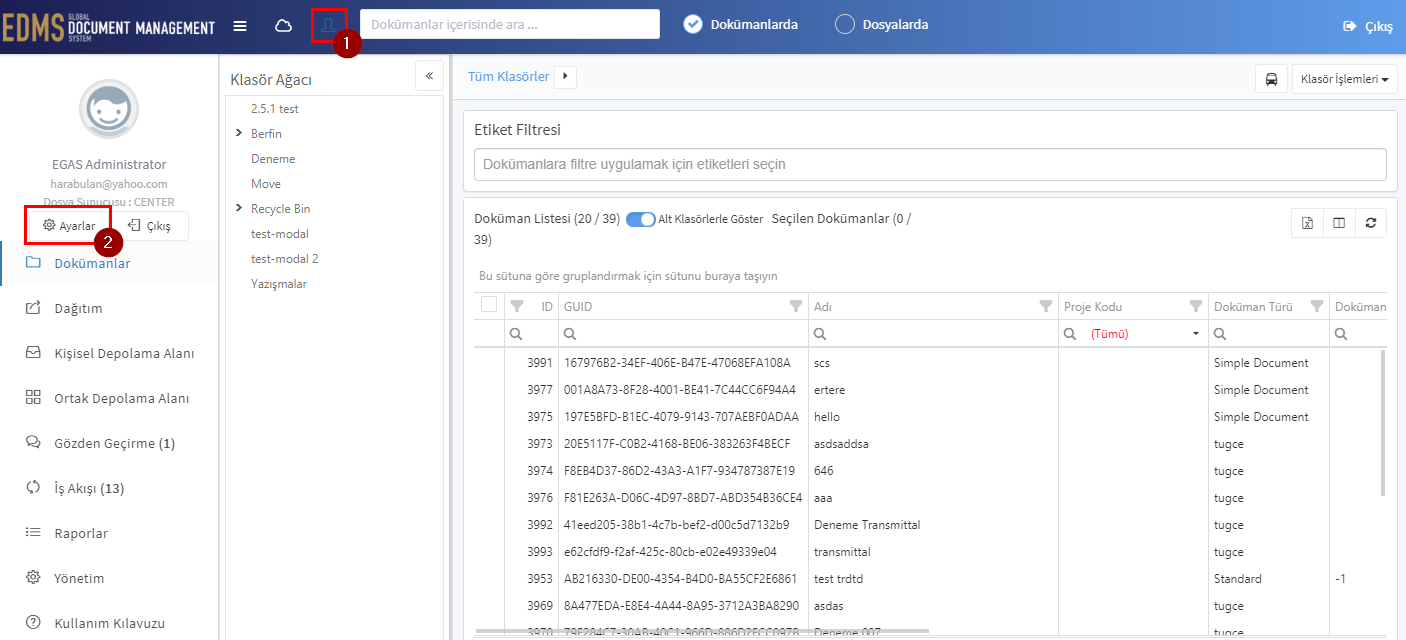The image size is (1406, 640).
Task: Click the row with ID 3973
Action: click(x=929, y=444)
